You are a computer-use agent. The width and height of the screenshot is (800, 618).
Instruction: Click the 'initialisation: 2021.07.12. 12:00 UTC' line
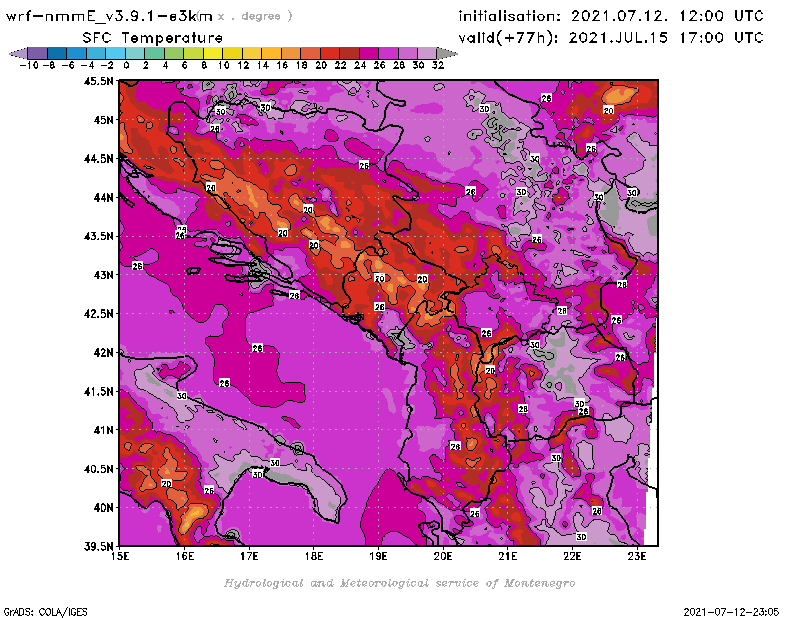click(611, 16)
